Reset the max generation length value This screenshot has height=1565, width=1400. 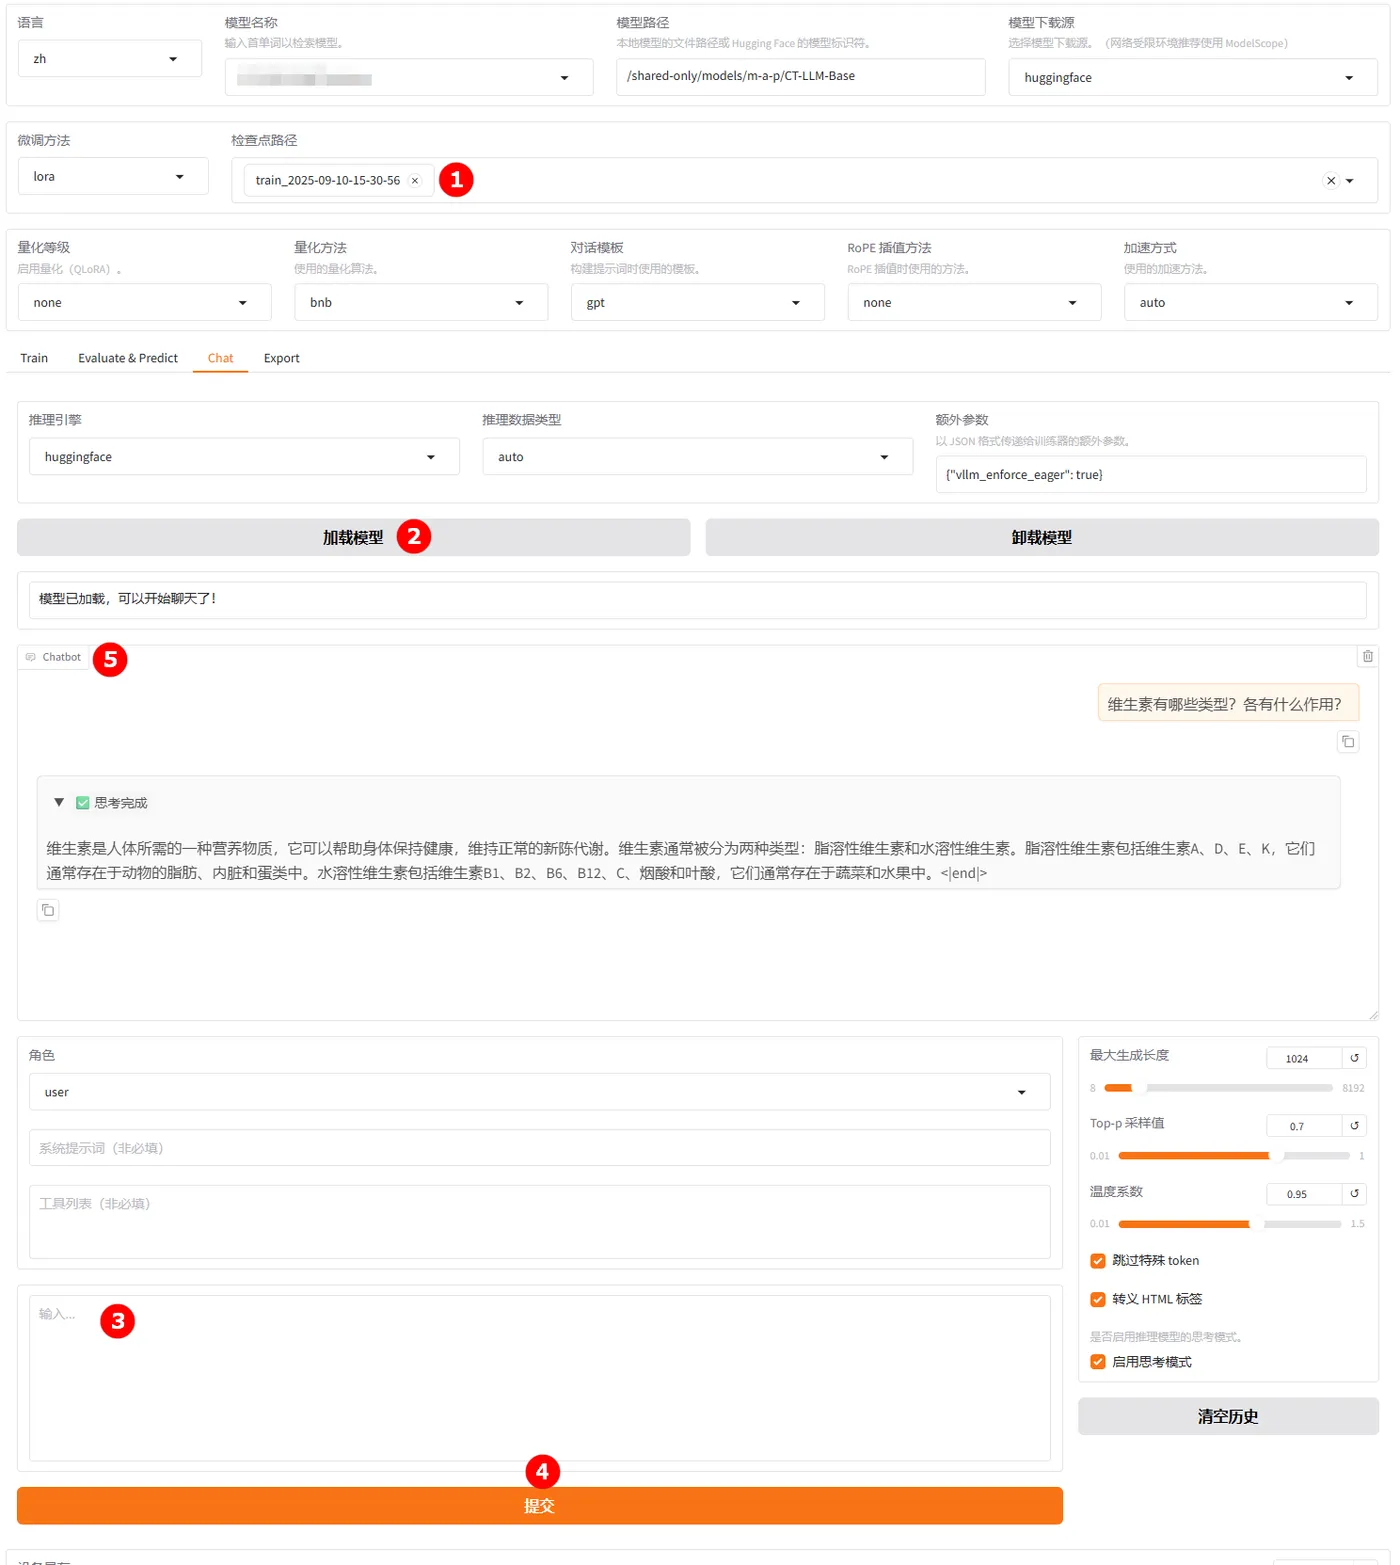(x=1355, y=1058)
